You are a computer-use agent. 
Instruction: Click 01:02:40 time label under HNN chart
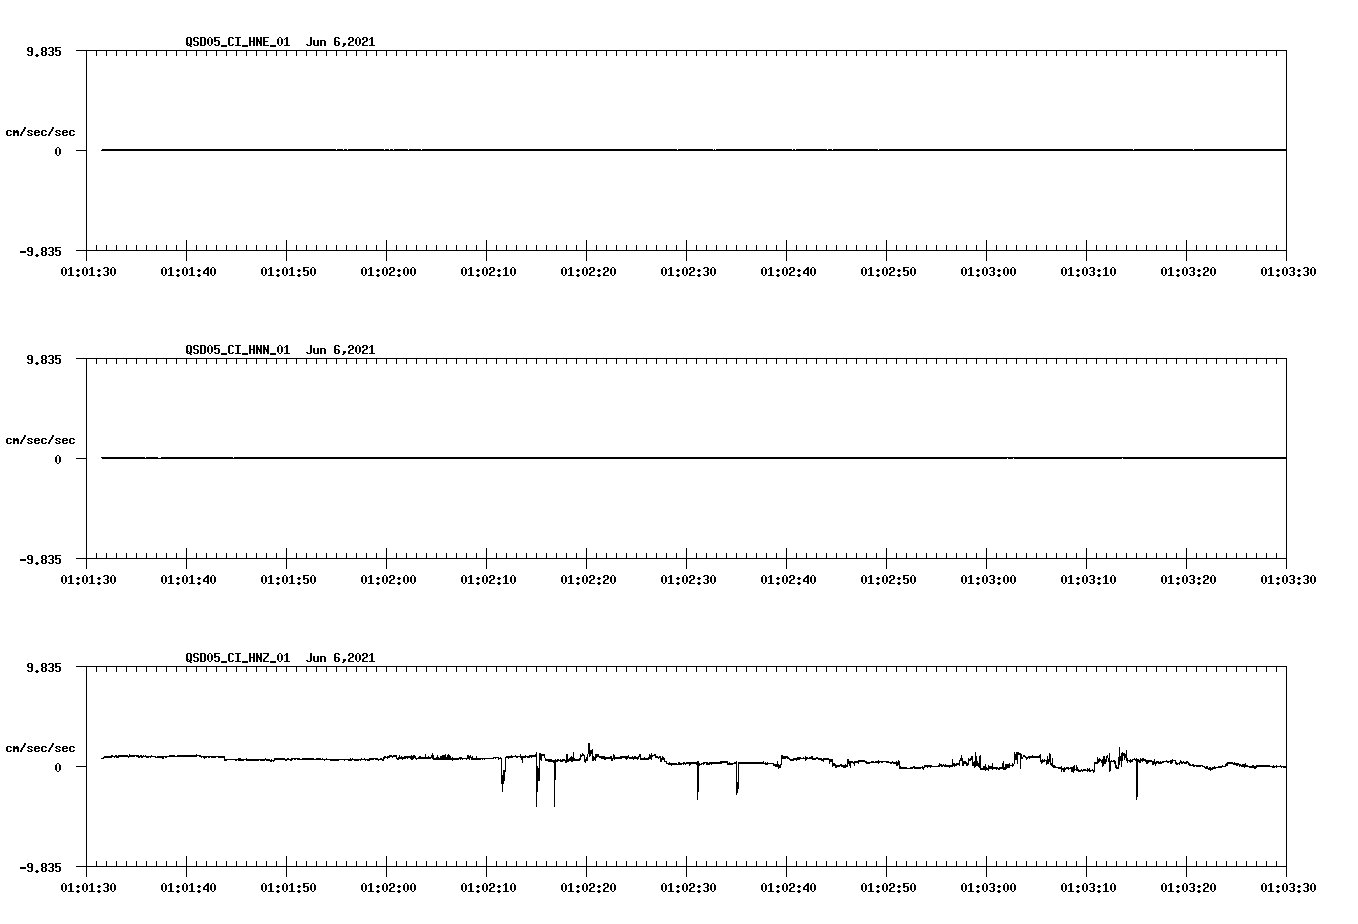[x=788, y=579]
